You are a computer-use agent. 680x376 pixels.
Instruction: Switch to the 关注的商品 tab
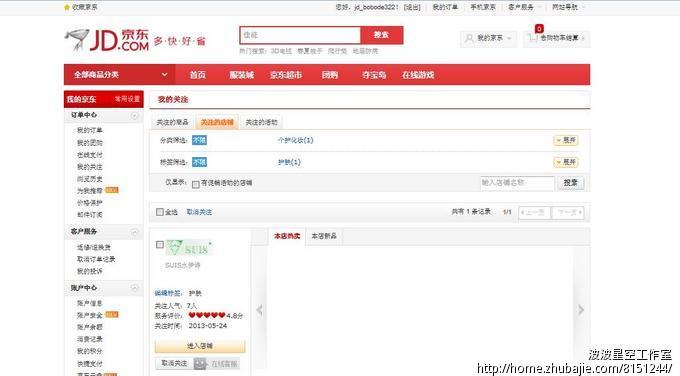click(173, 123)
